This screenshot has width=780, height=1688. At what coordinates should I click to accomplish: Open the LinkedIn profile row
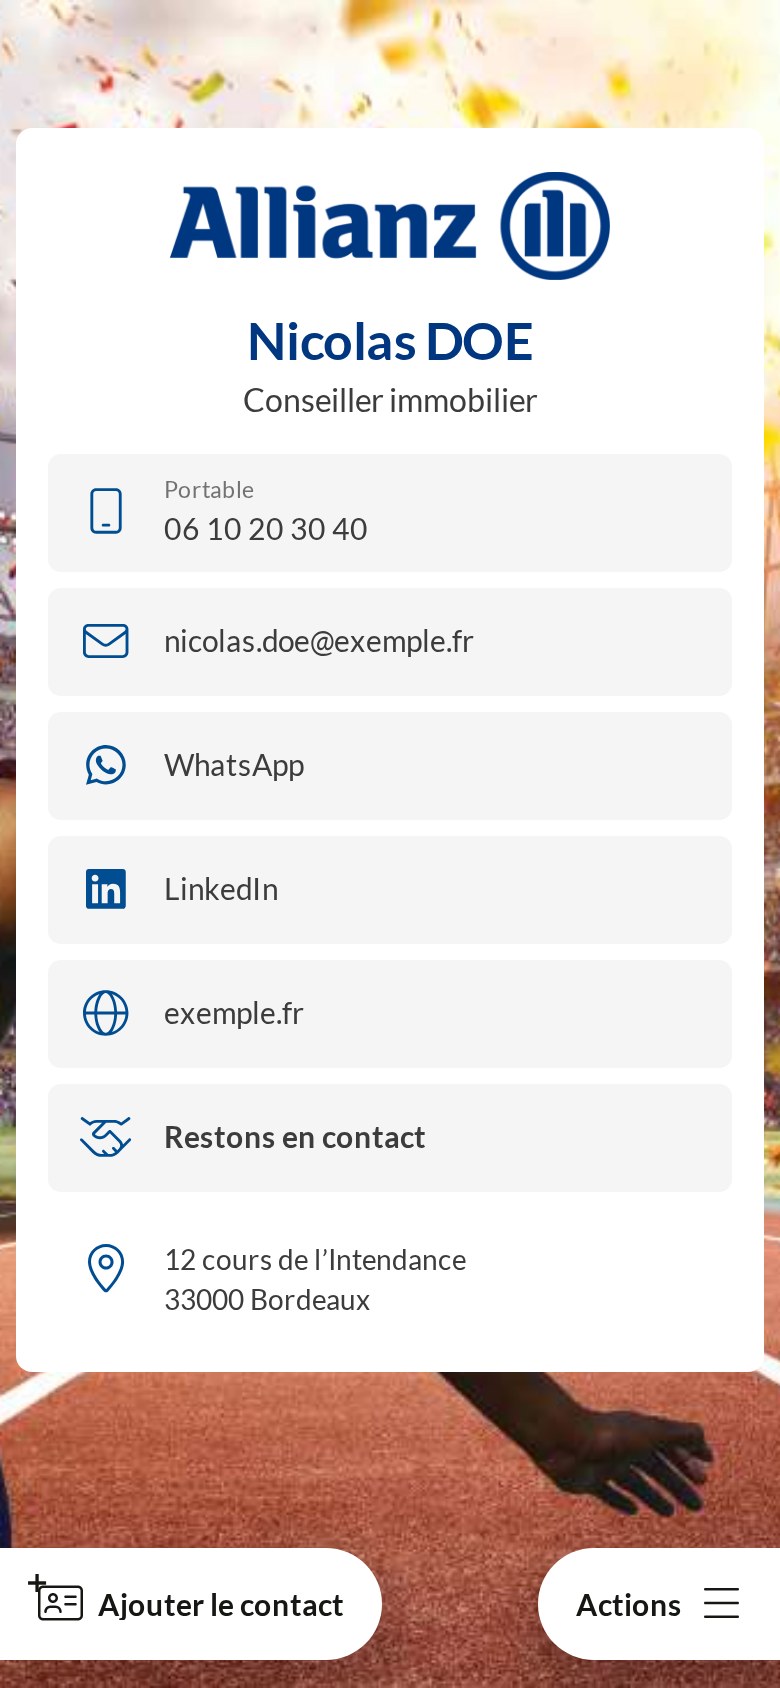[390, 890]
